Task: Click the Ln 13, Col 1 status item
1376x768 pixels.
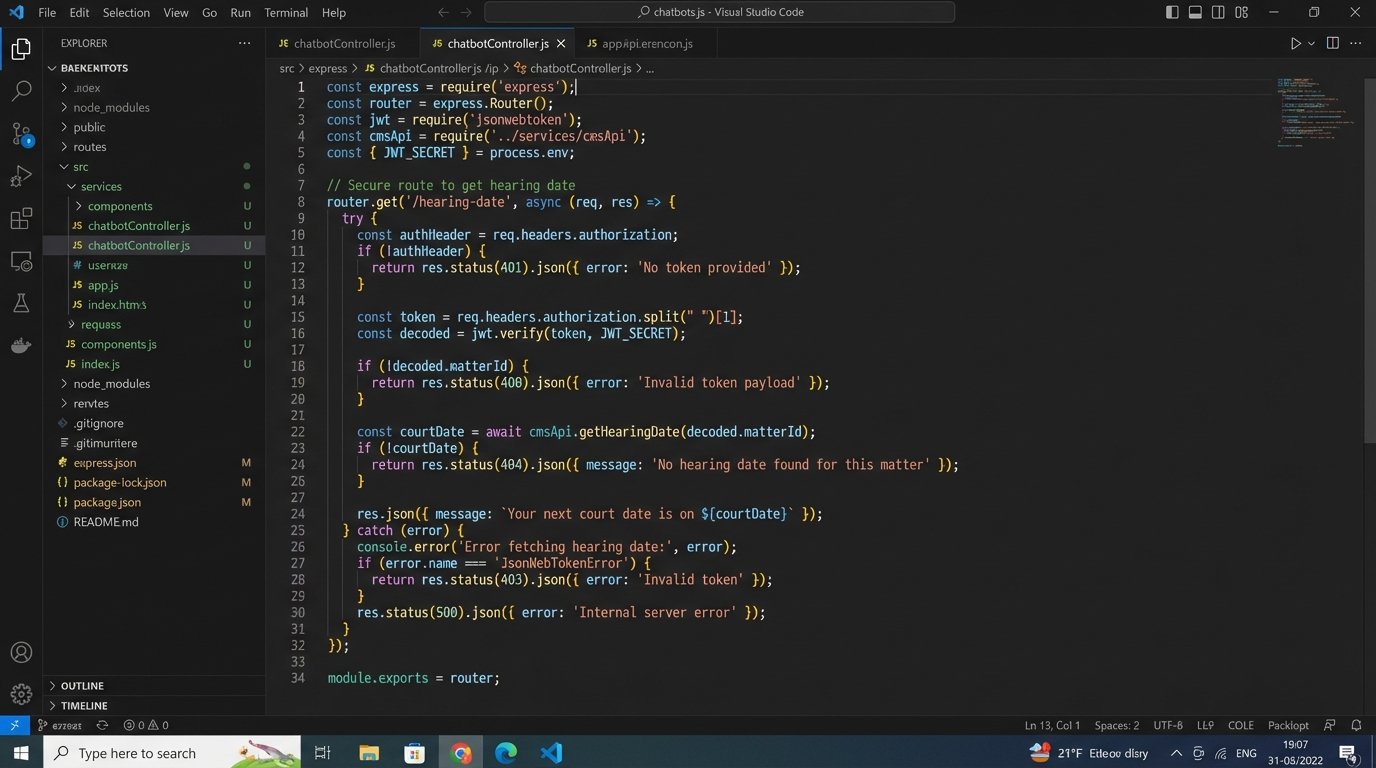Action: [1052, 725]
